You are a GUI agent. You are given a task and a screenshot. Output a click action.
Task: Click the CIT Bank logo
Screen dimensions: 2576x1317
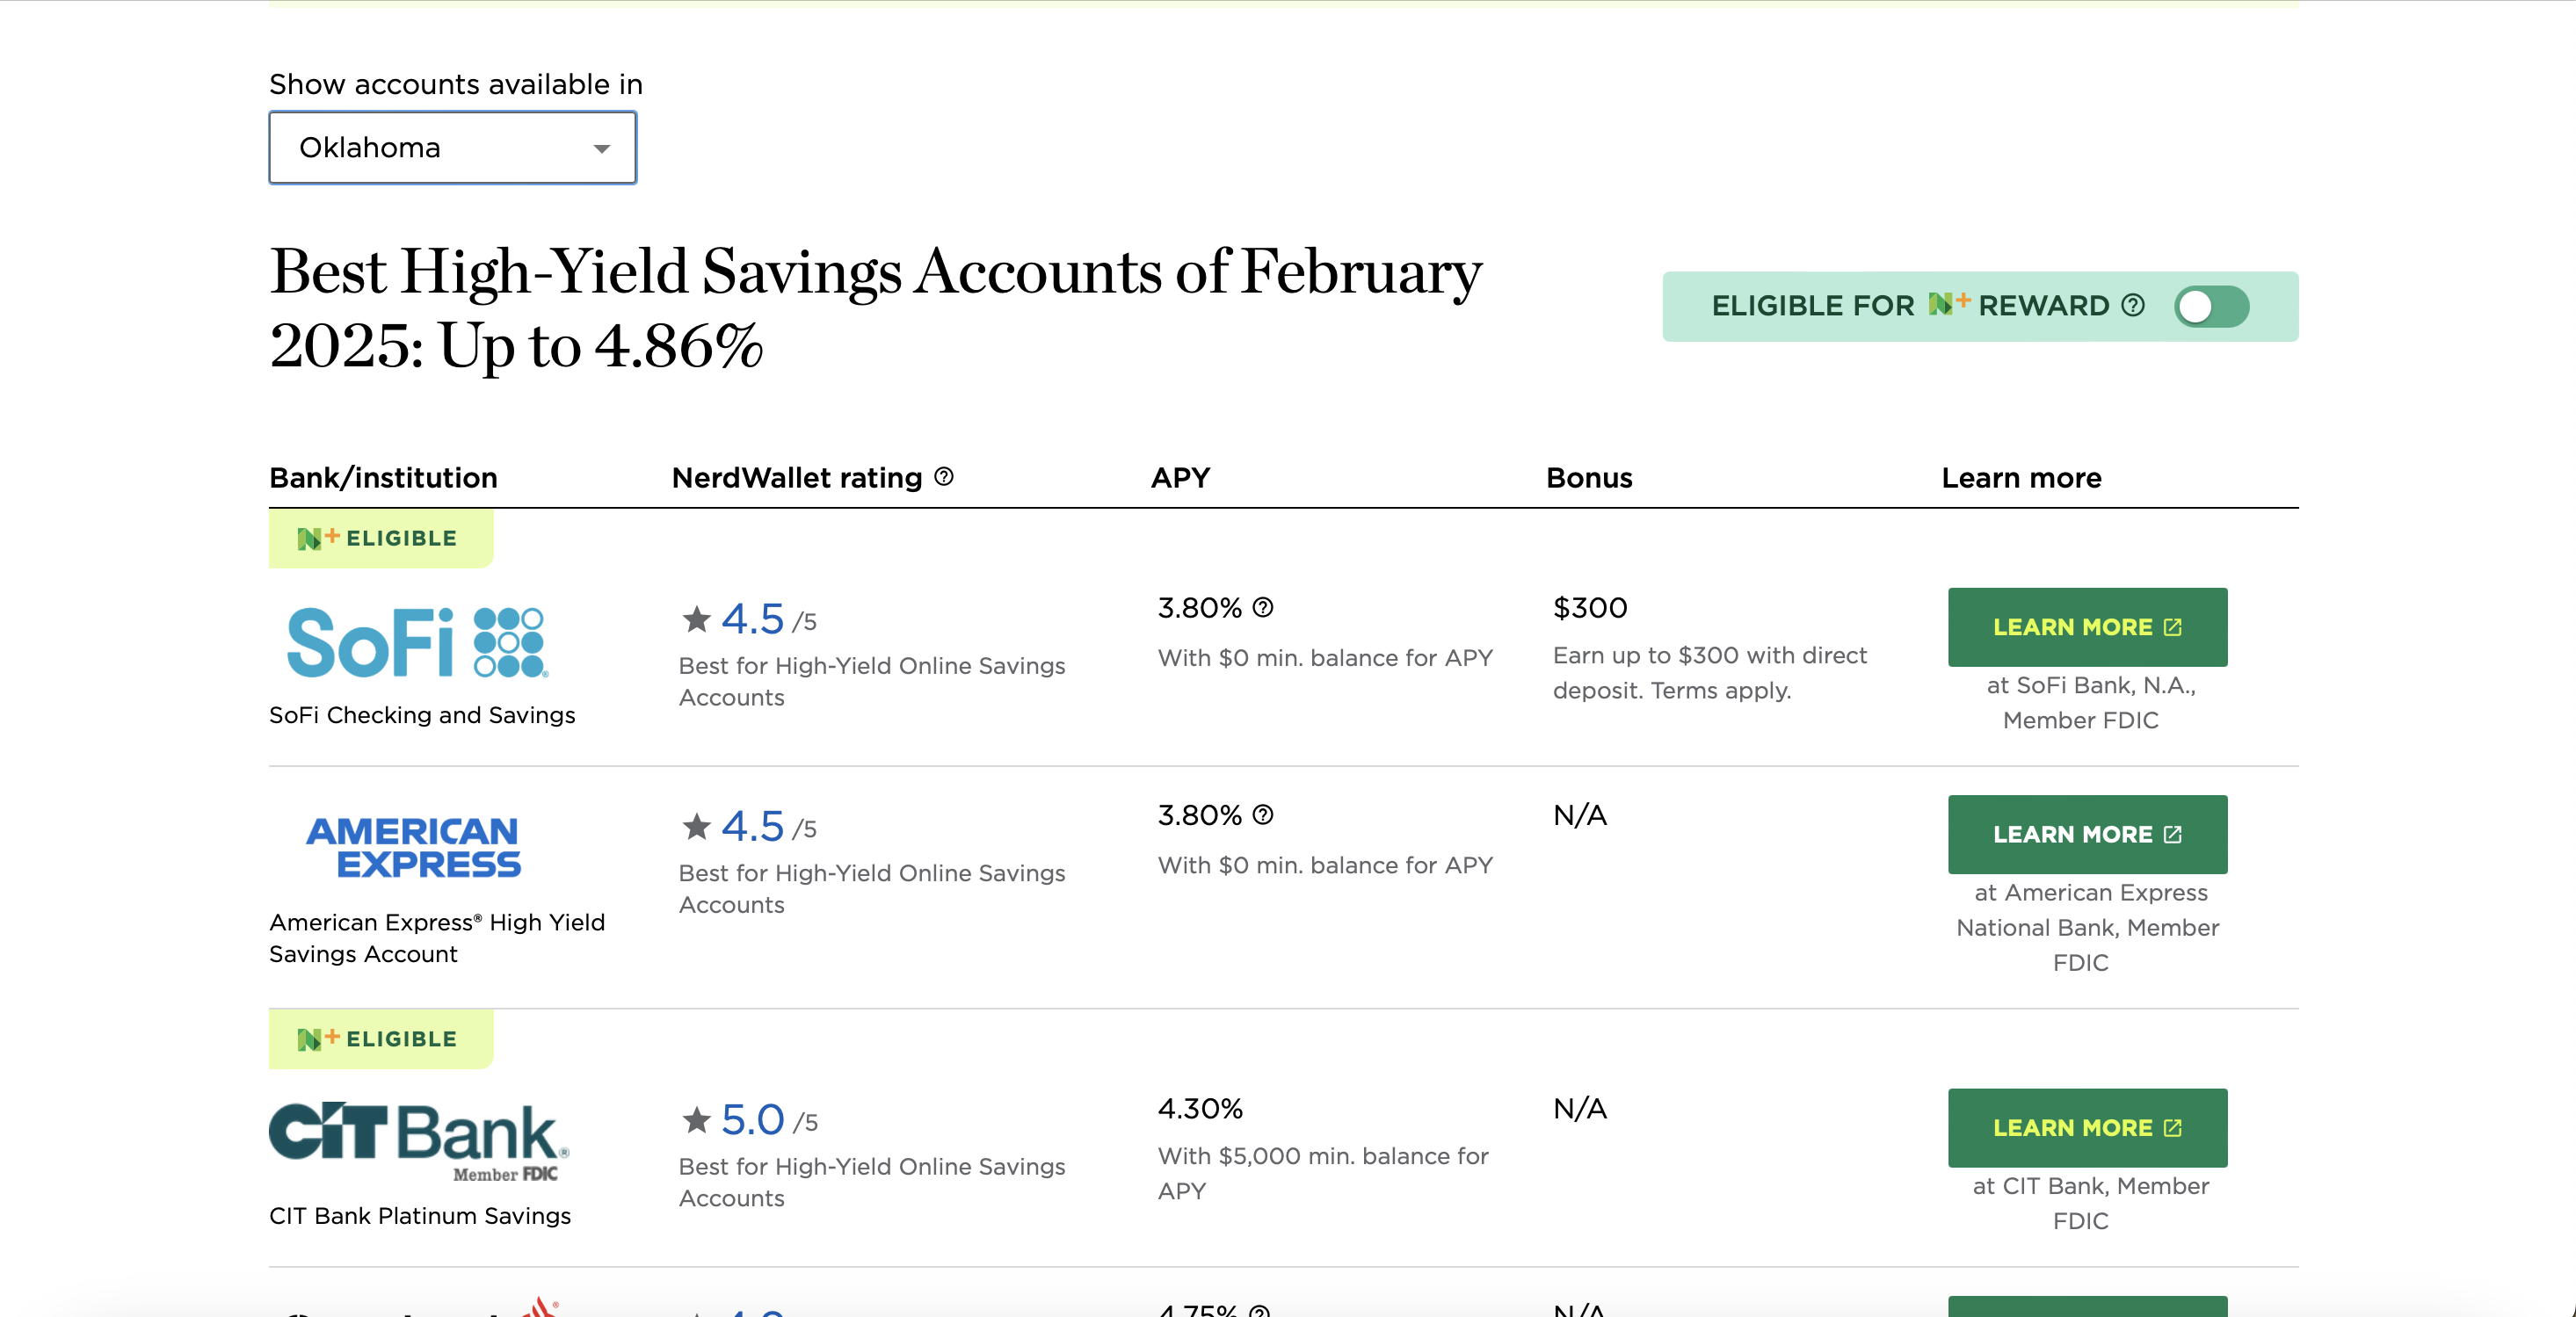(x=419, y=1141)
